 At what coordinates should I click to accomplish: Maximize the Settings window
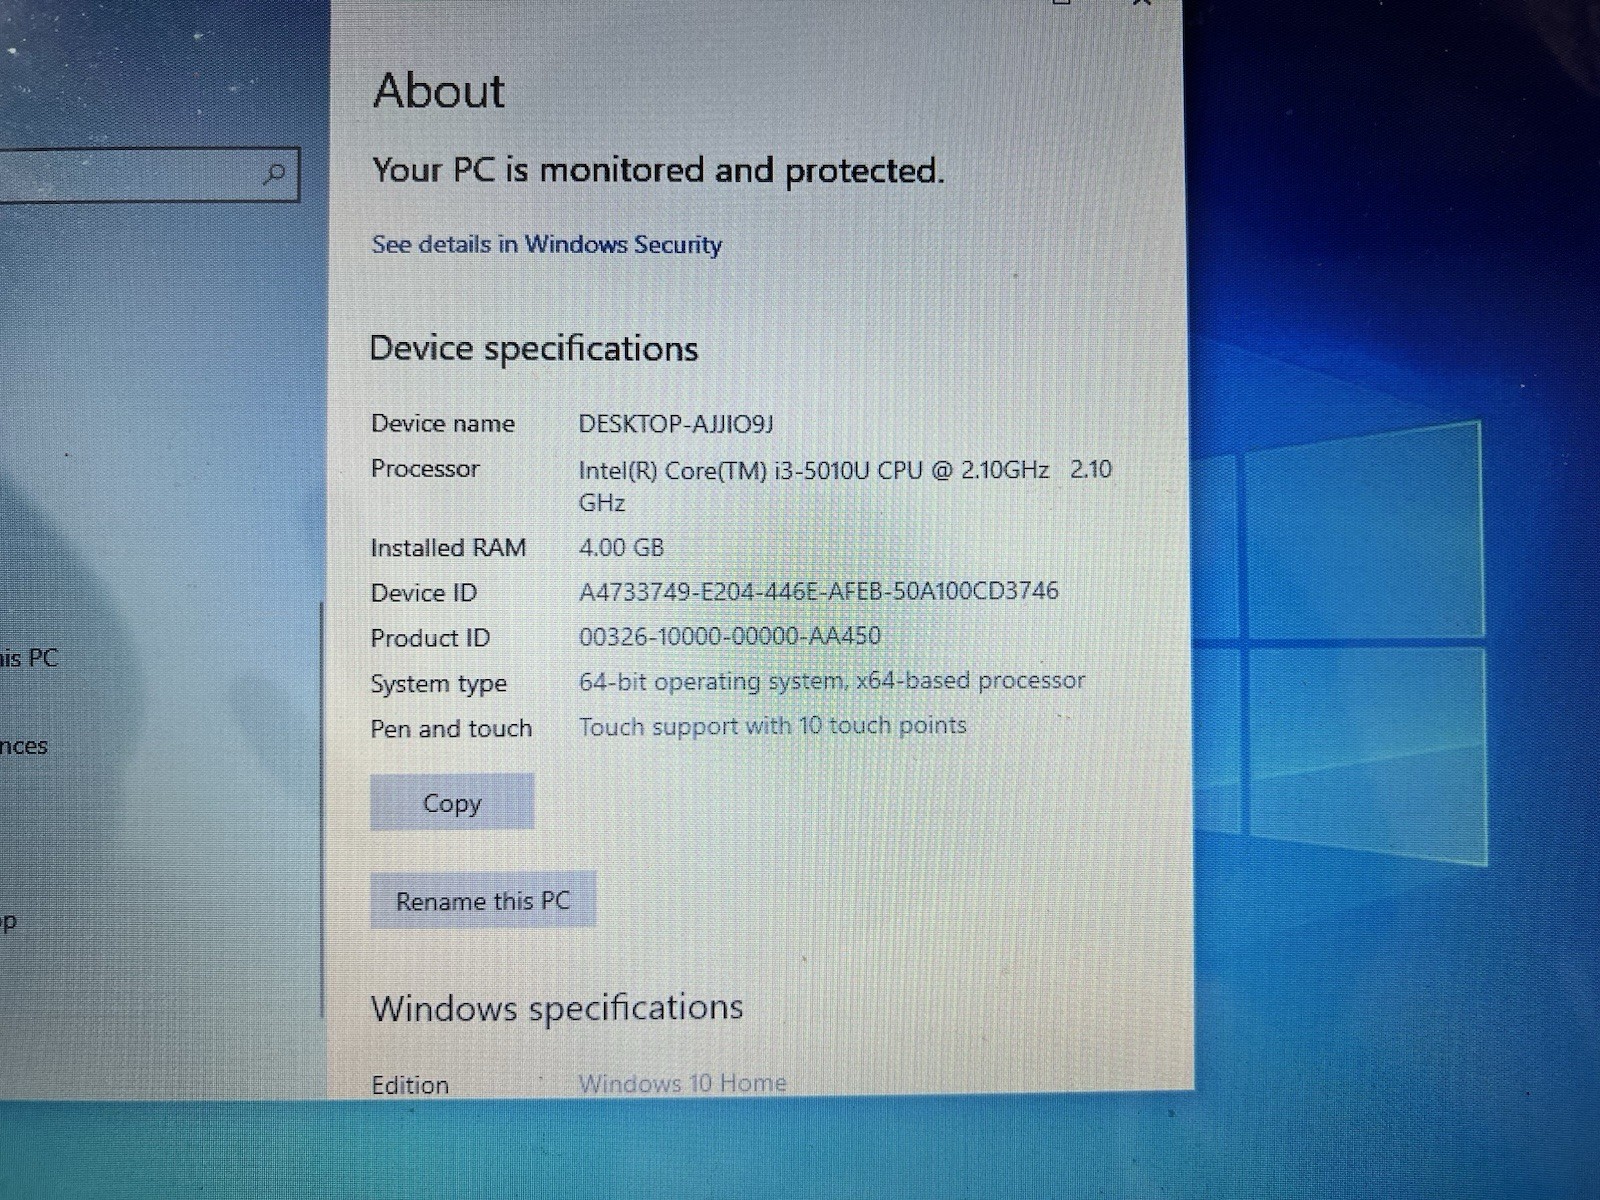coord(1061,3)
